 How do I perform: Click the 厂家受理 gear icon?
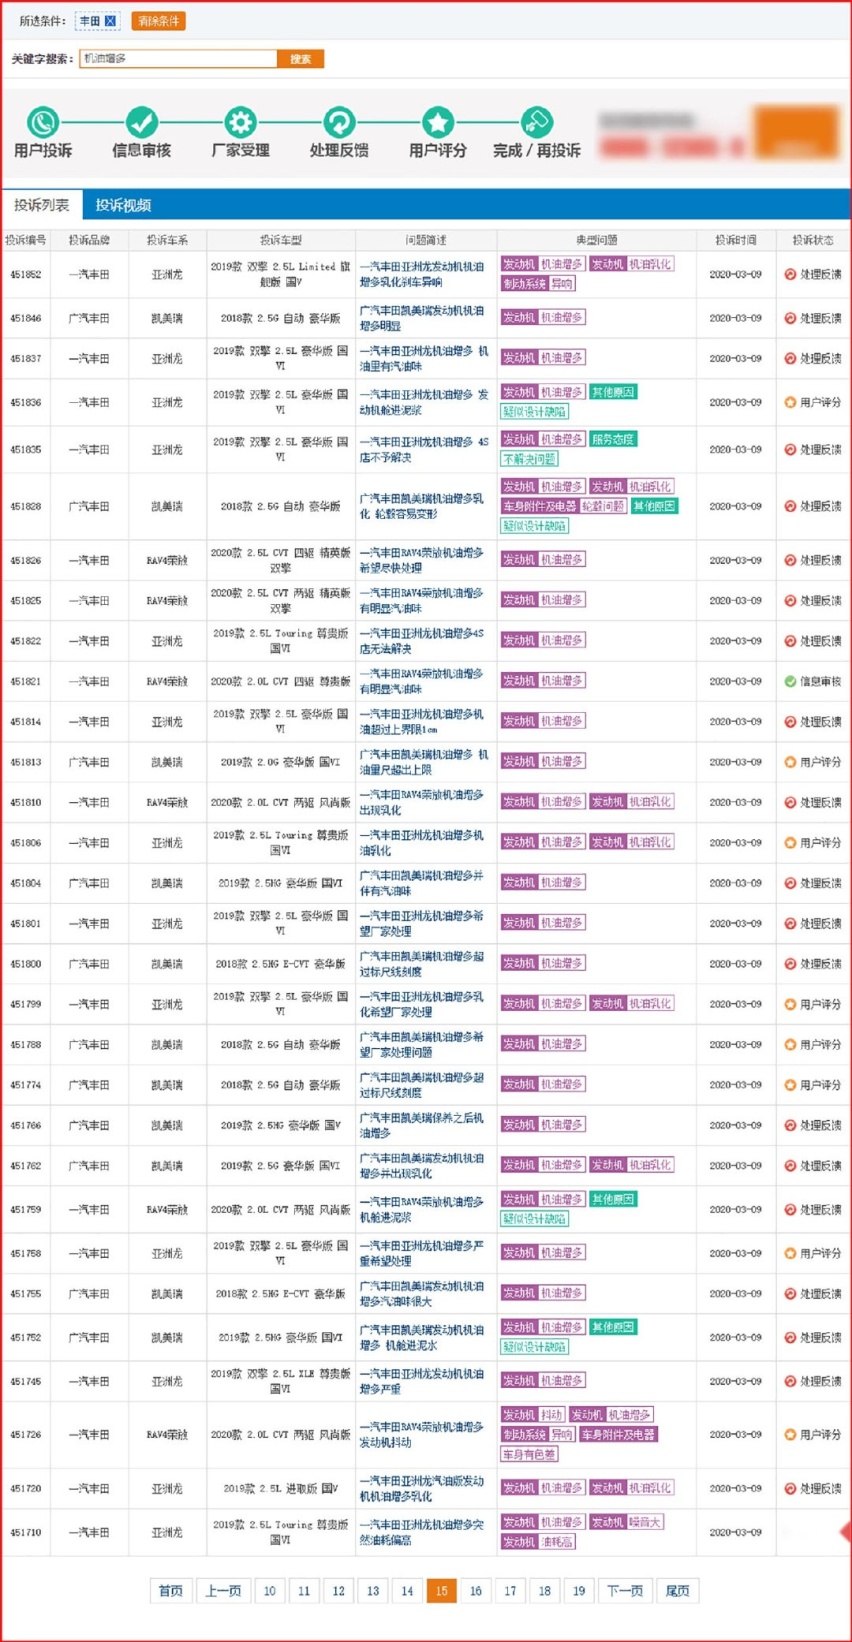[240, 122]
